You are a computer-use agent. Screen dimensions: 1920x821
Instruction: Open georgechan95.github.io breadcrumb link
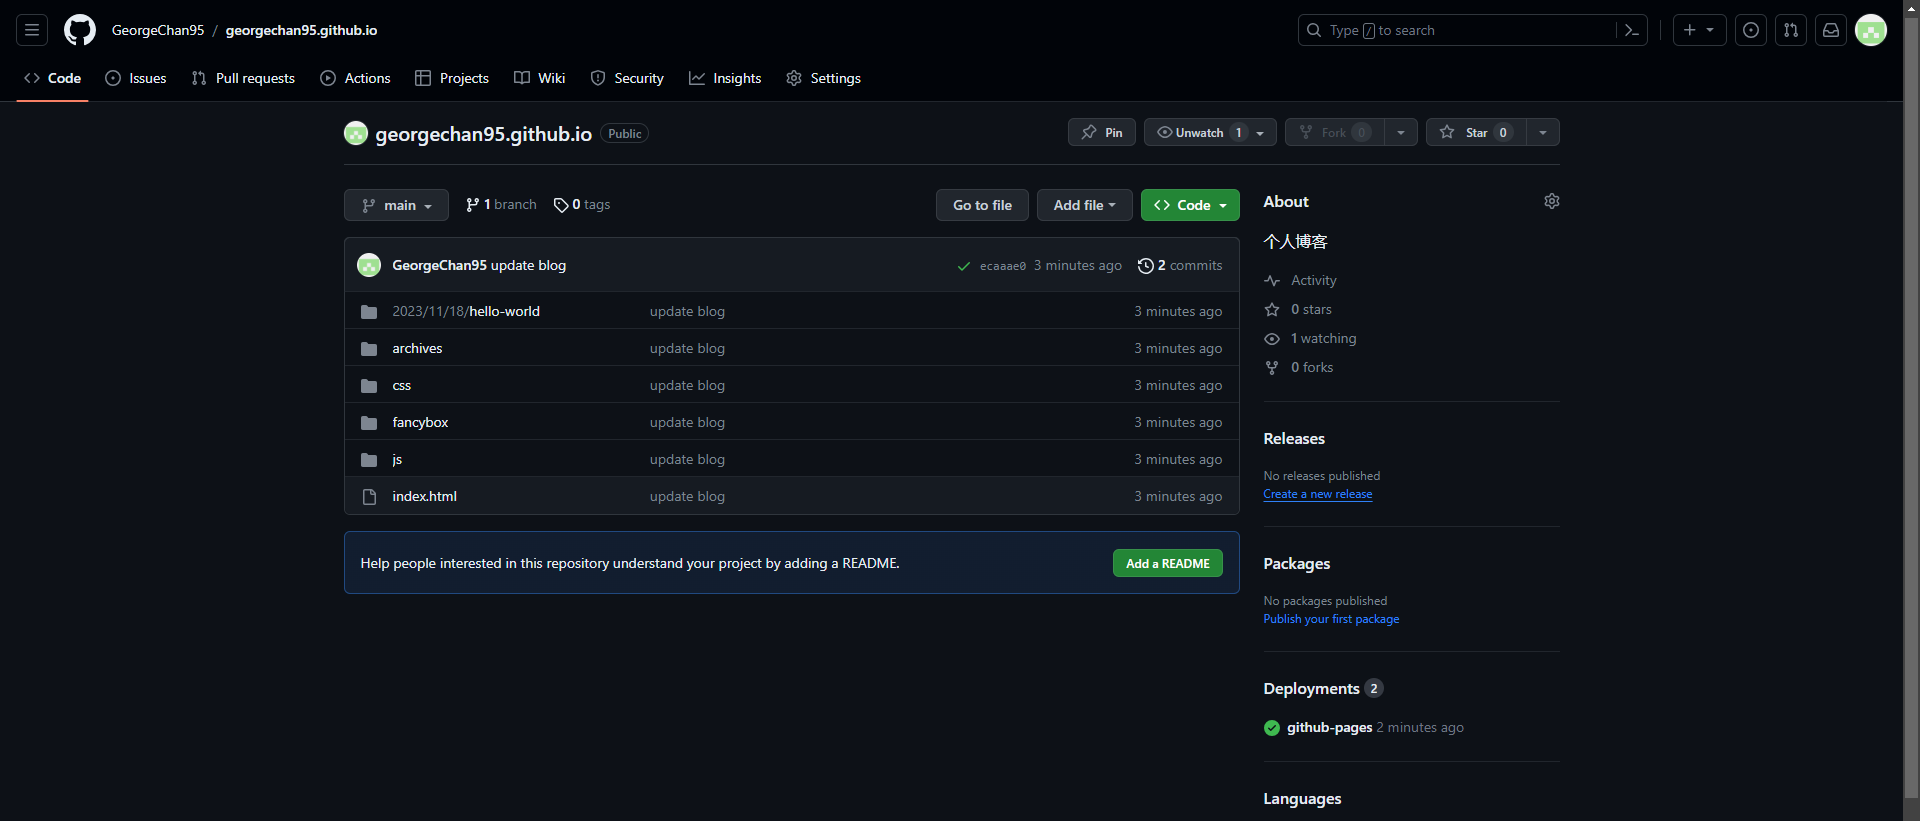[301, 30]
